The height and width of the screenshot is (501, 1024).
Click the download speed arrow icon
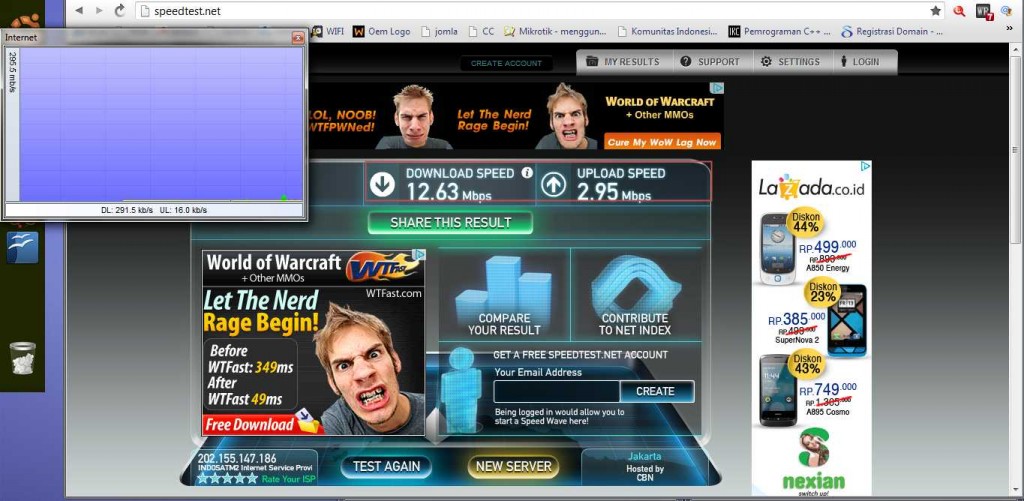[x=382, y=184]
